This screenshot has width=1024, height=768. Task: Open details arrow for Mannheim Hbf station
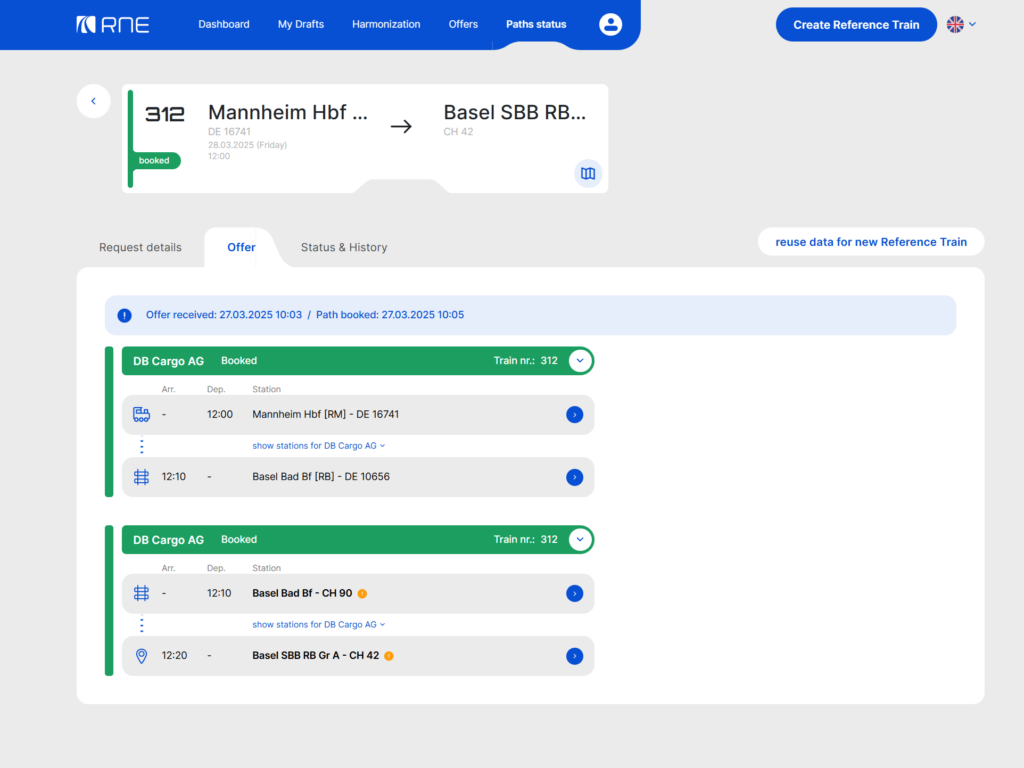coord(574,414)
